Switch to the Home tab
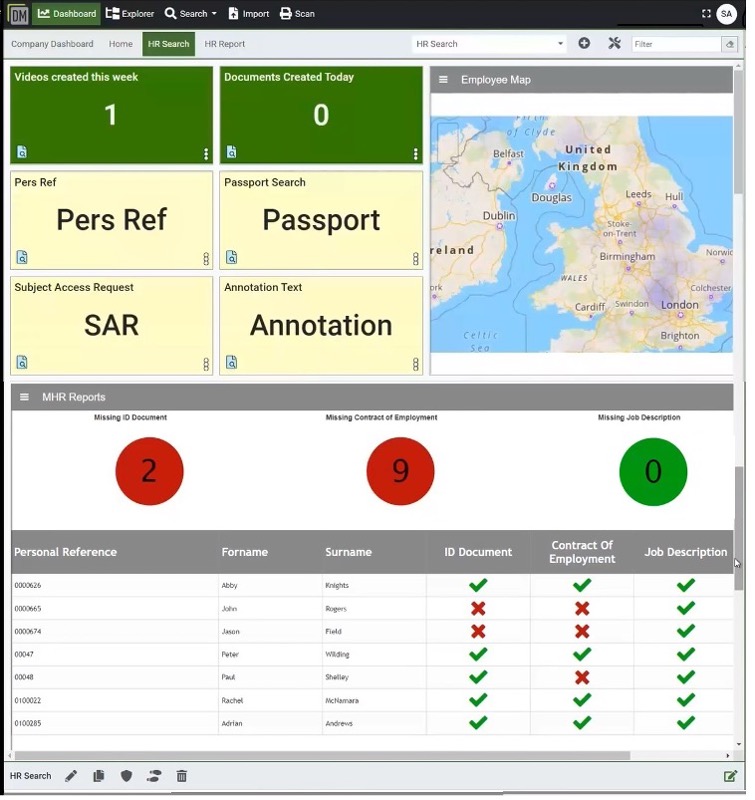 (120, 44)
